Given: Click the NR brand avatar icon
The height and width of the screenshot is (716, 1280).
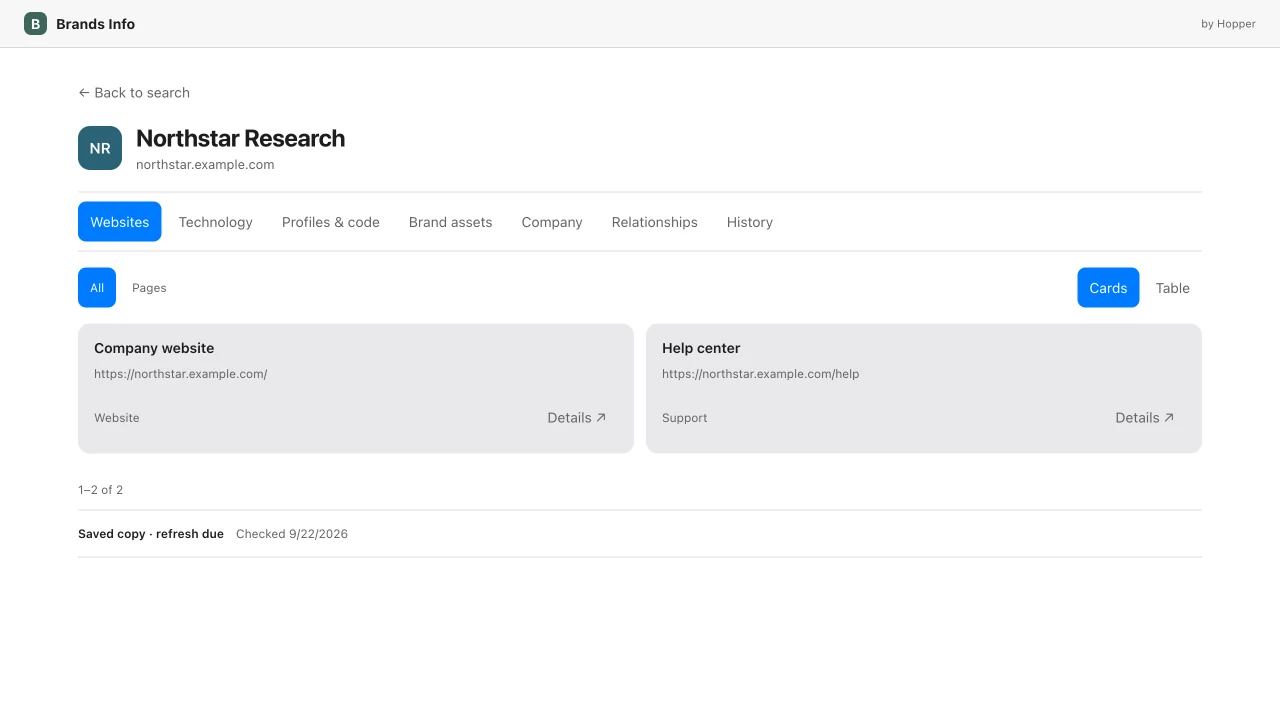Looking at the screenshot, I should [x=100, y=148].
